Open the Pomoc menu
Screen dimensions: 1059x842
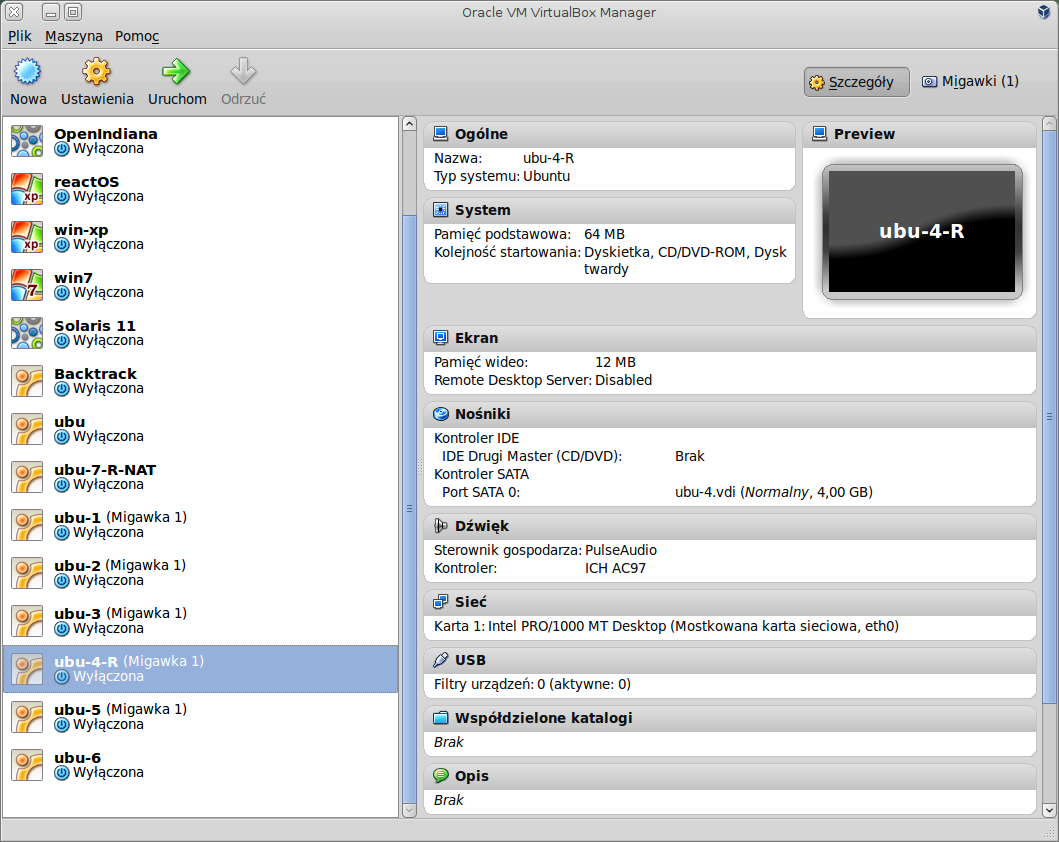[137, 36]
